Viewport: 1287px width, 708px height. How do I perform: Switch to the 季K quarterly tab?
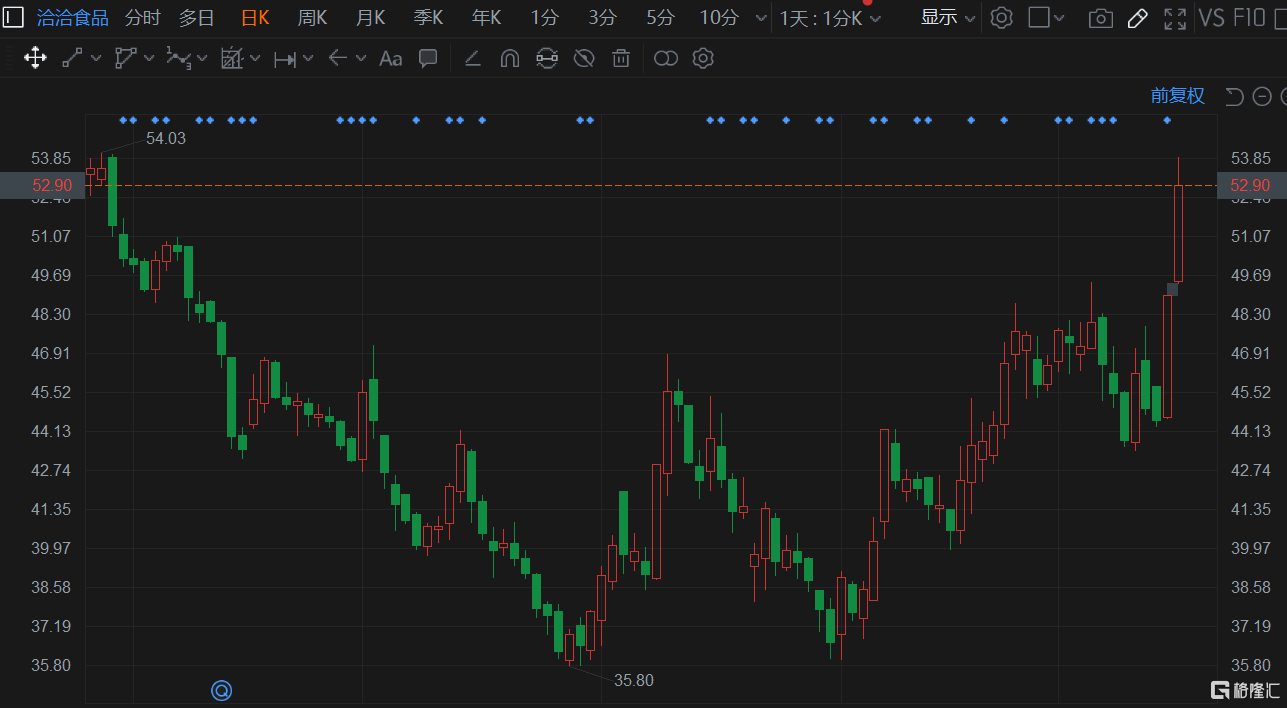tap(429, 18)
